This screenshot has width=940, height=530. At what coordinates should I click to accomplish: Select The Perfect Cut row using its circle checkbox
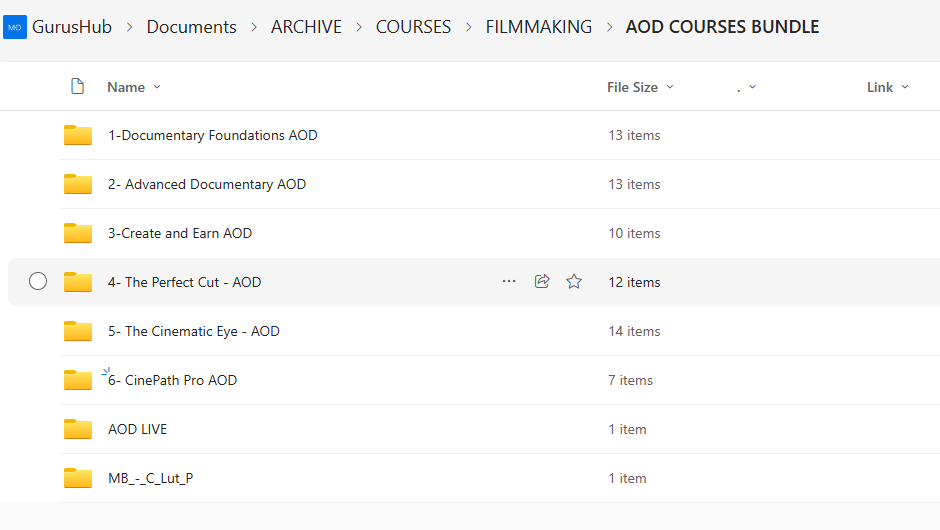38,282
